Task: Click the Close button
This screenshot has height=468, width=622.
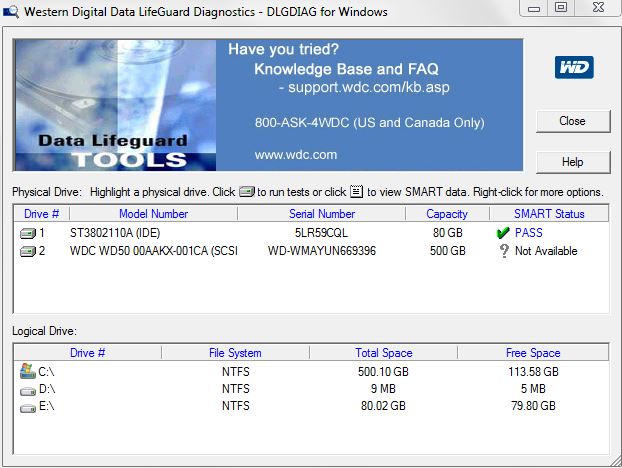Action: (x=573, y=121)
